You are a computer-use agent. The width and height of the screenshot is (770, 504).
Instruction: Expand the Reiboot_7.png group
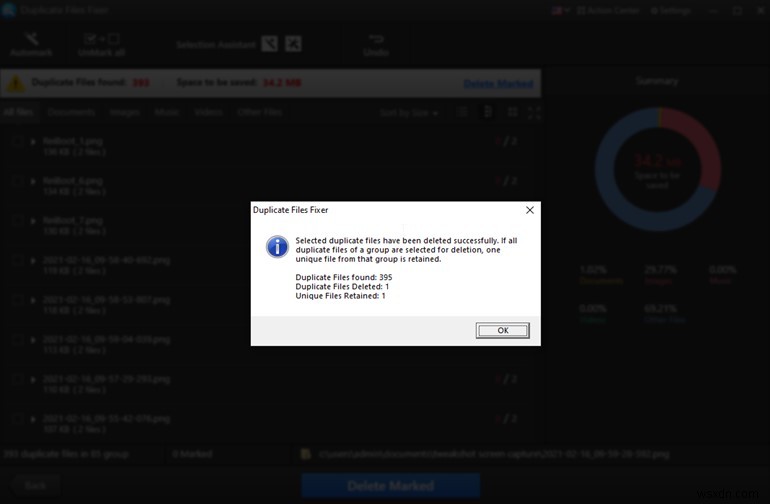coord(33,221)
